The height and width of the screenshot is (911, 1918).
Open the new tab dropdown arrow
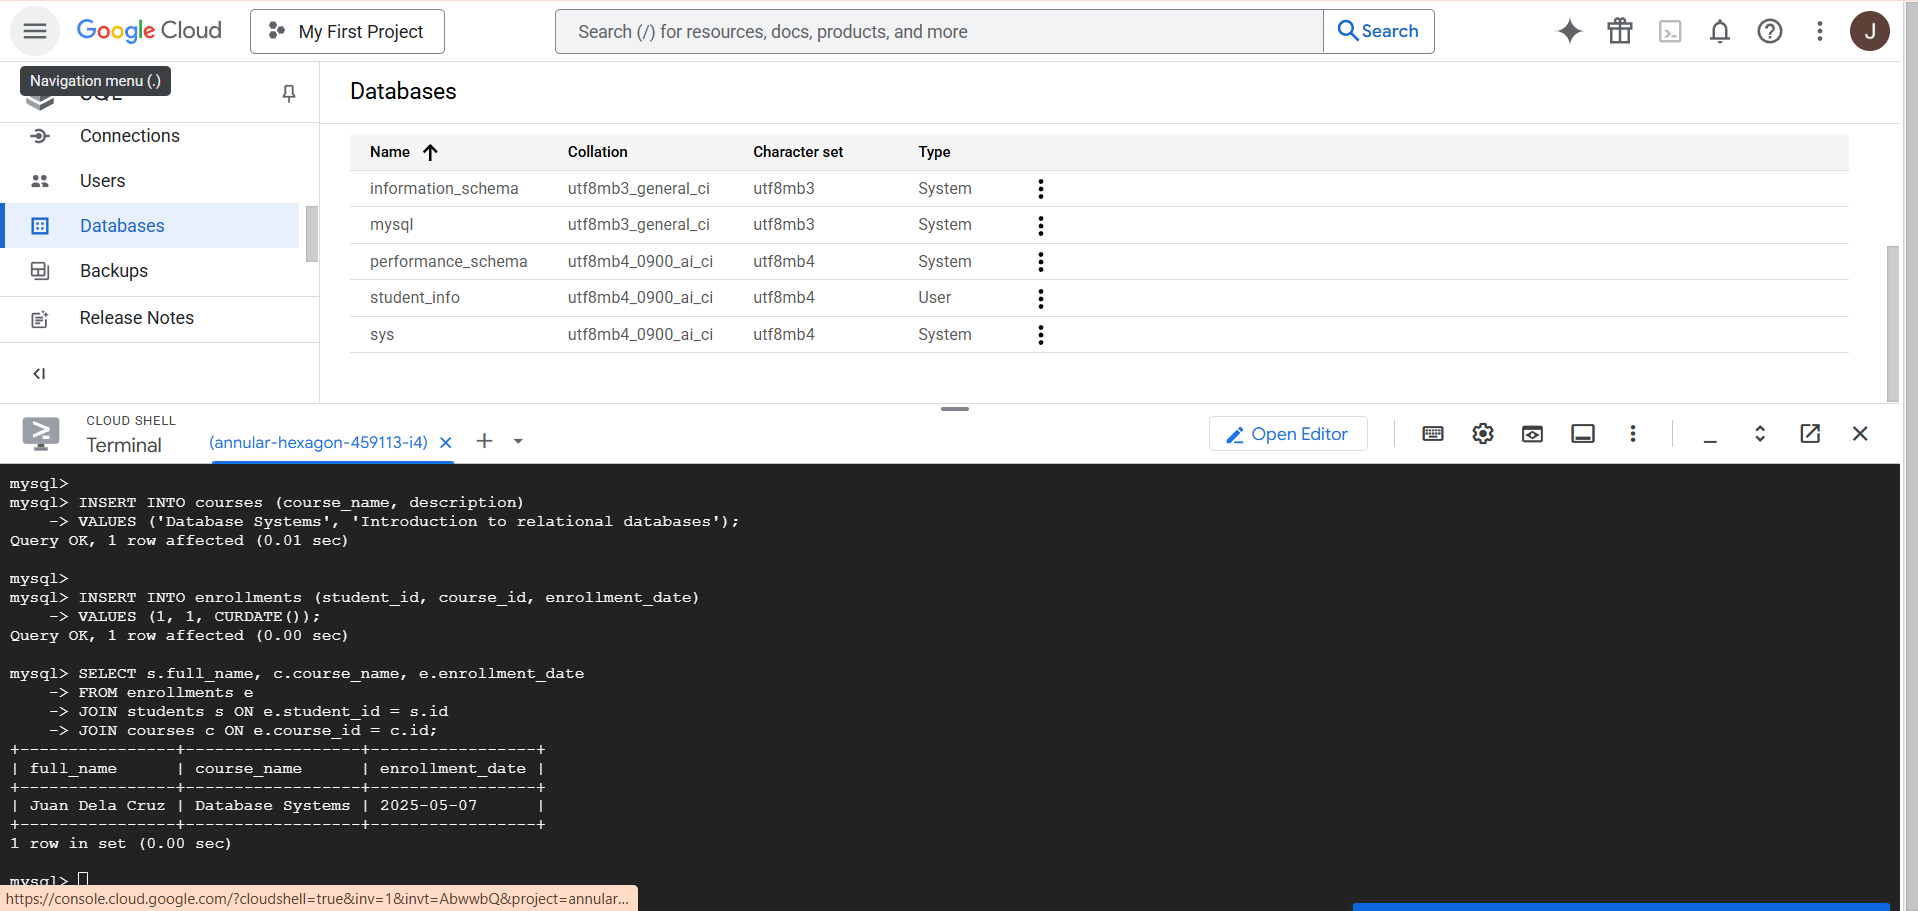pyautogui.click(x=518, y=441)
